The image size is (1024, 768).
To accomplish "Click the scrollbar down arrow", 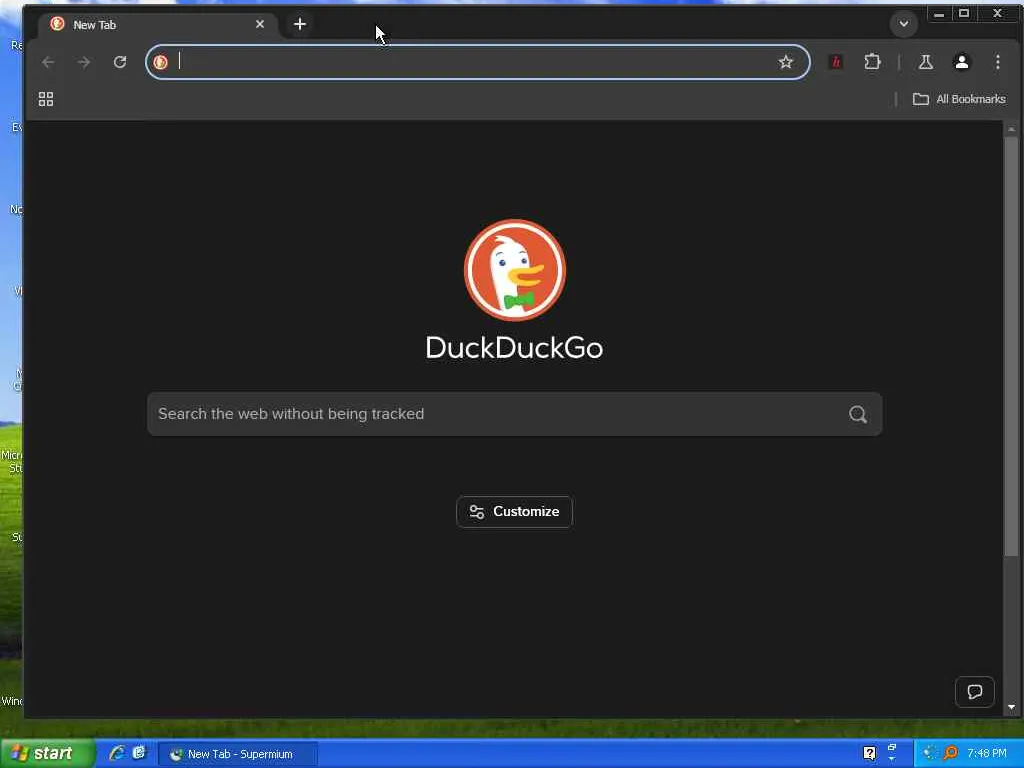I will [x=1012, y=707].
